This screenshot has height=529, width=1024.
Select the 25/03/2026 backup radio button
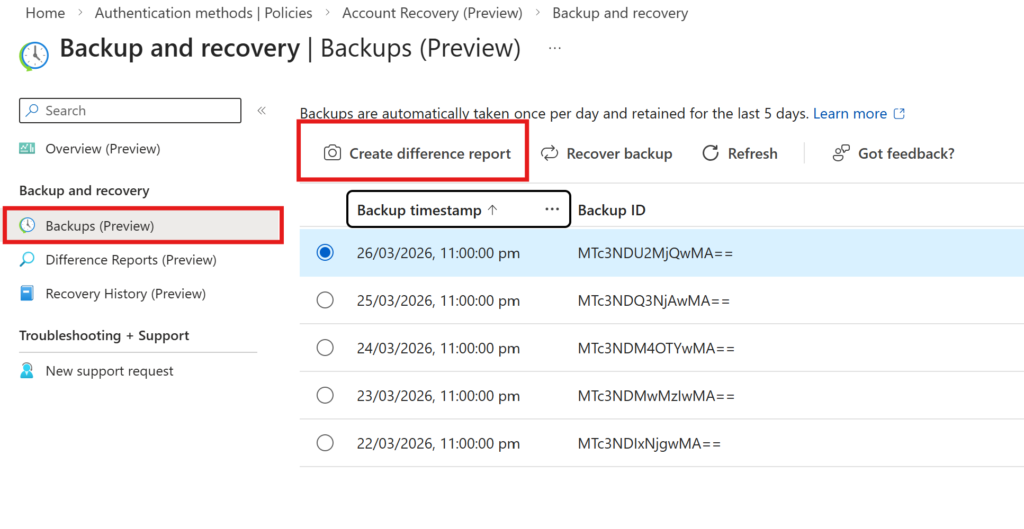[324, 301]
